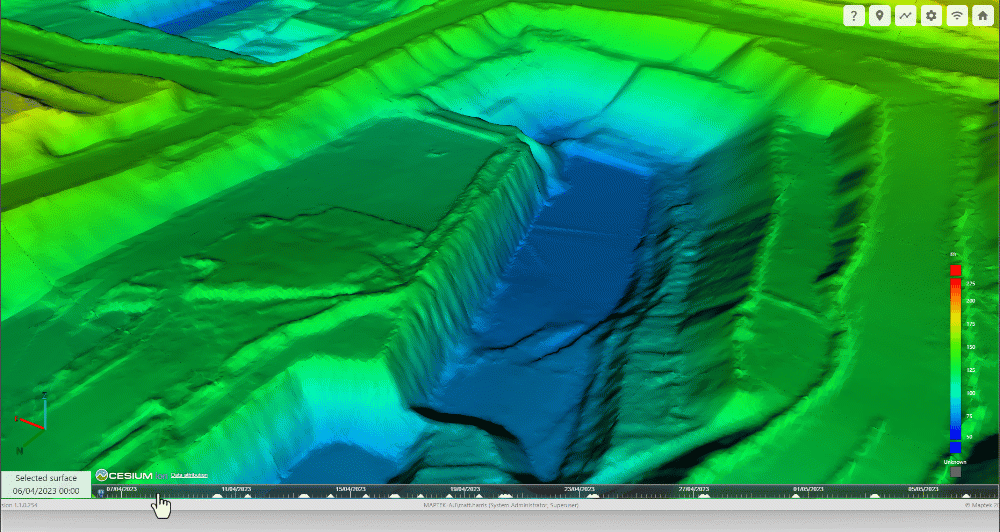Jump to 19/04/2023 on the timeline
The width and height of the screenshot is (1000, 532).
[464, 489]
